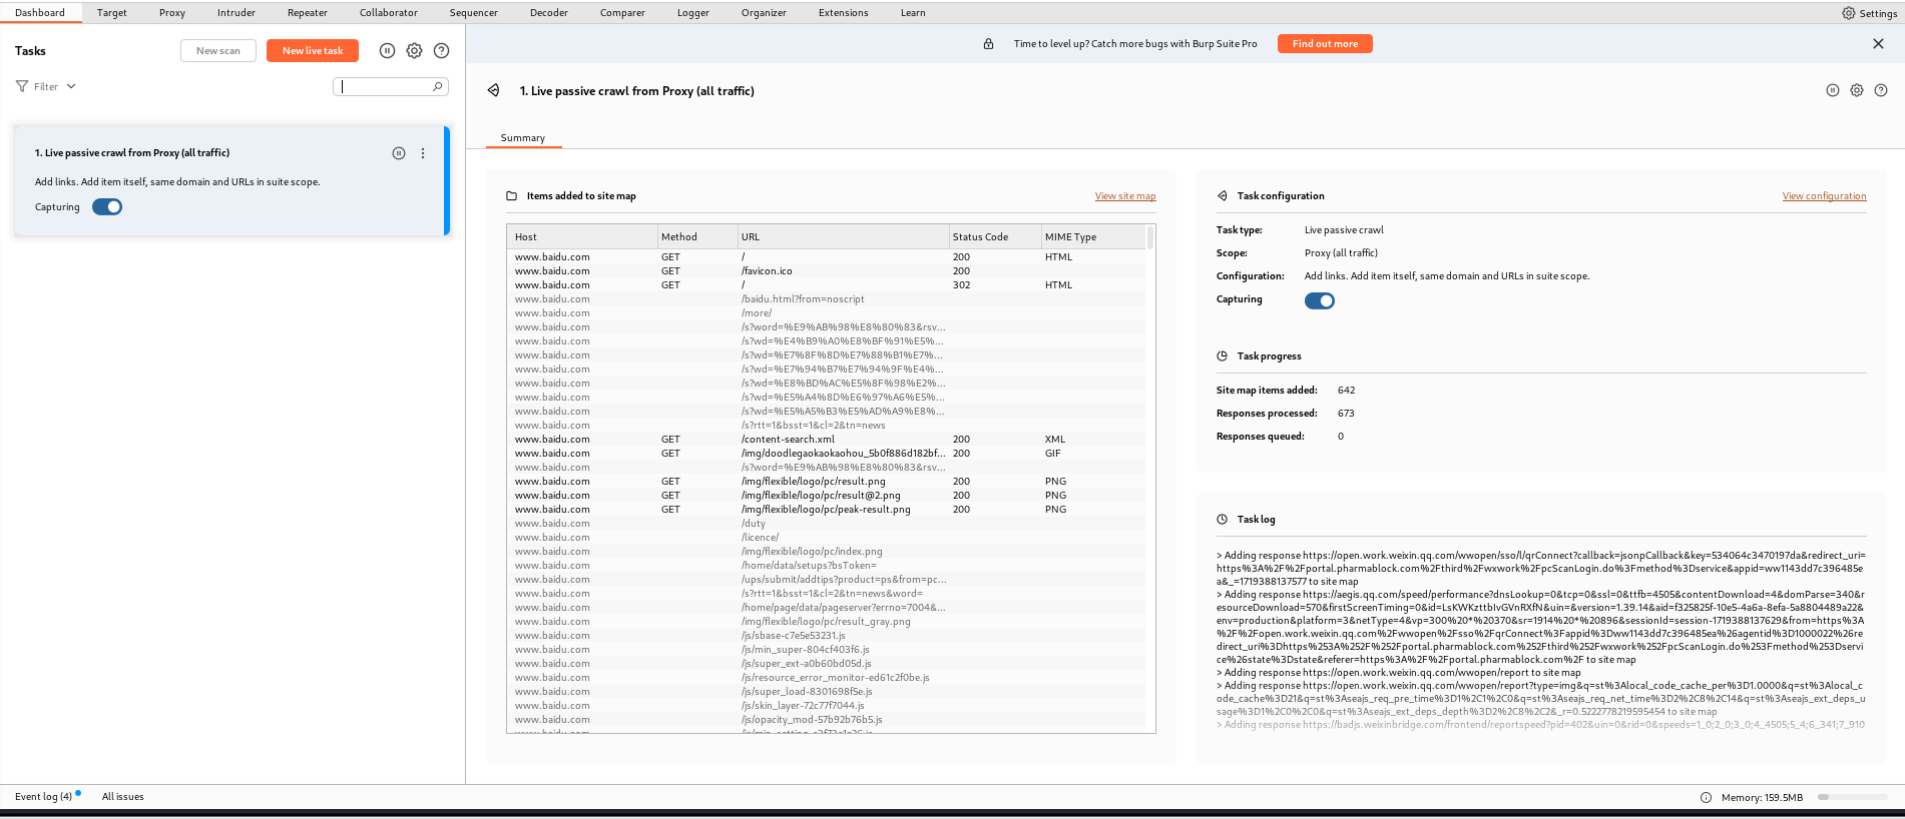The height and width of the screenshot is (819, 1905).
Task: Toggle Capturing switch in Task configuration
Action: click(x=1319, y=301)
